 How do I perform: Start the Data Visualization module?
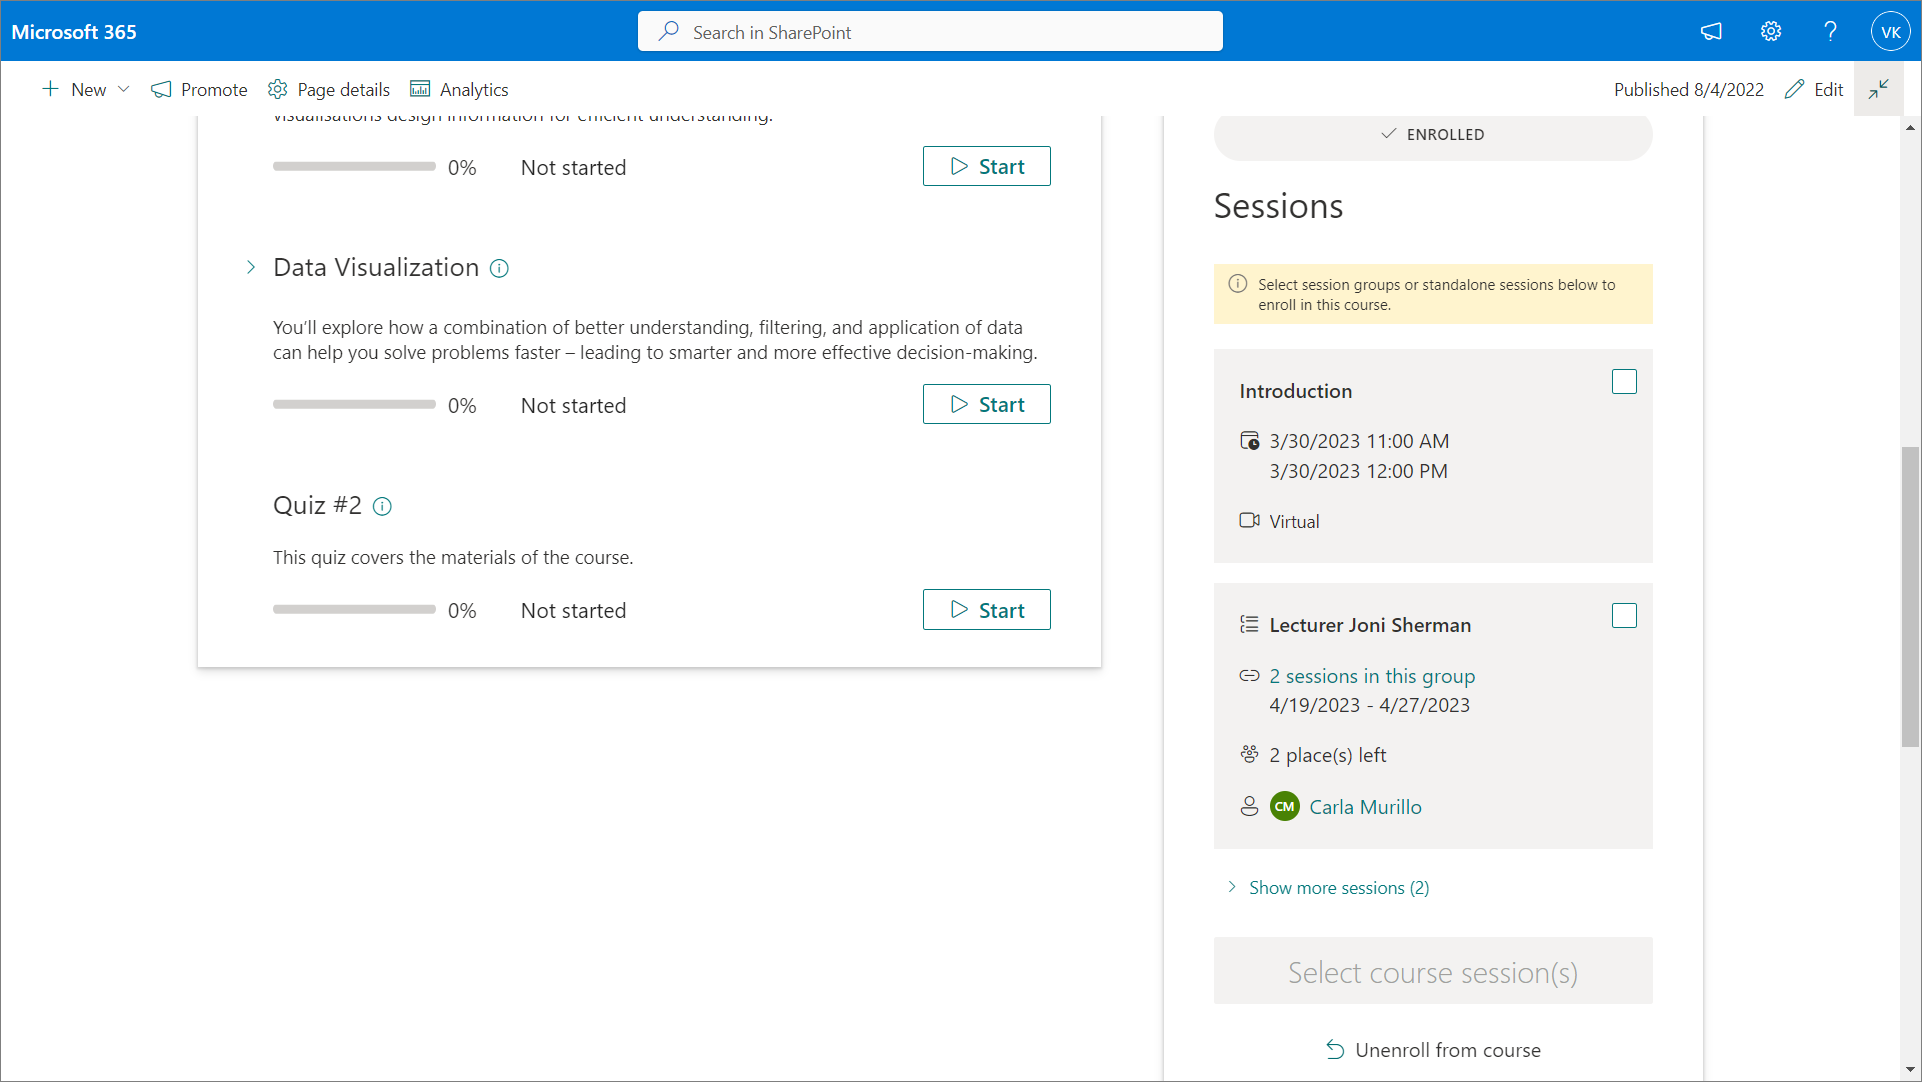click(987, 405)
